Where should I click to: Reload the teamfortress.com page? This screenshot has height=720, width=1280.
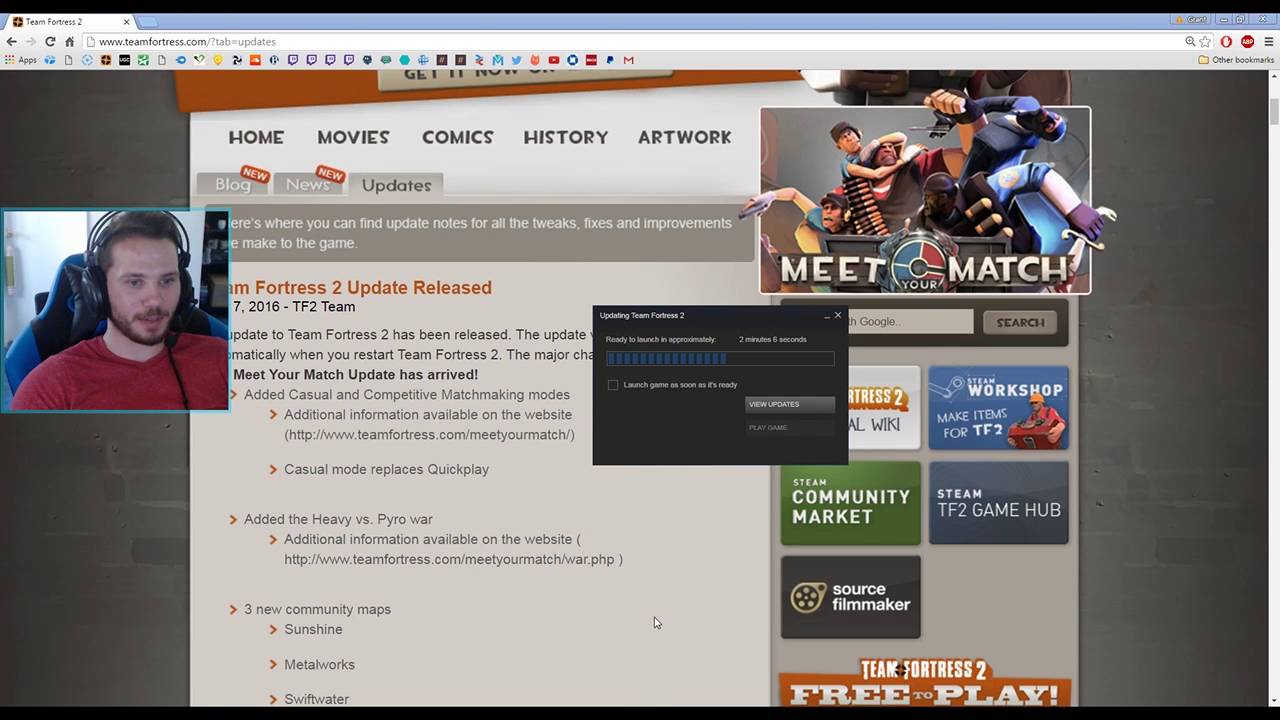pos(50,41)
